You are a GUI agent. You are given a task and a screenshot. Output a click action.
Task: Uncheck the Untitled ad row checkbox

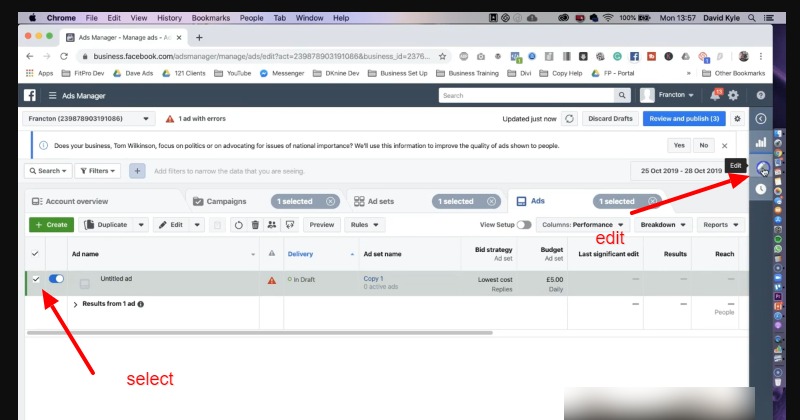36,279
